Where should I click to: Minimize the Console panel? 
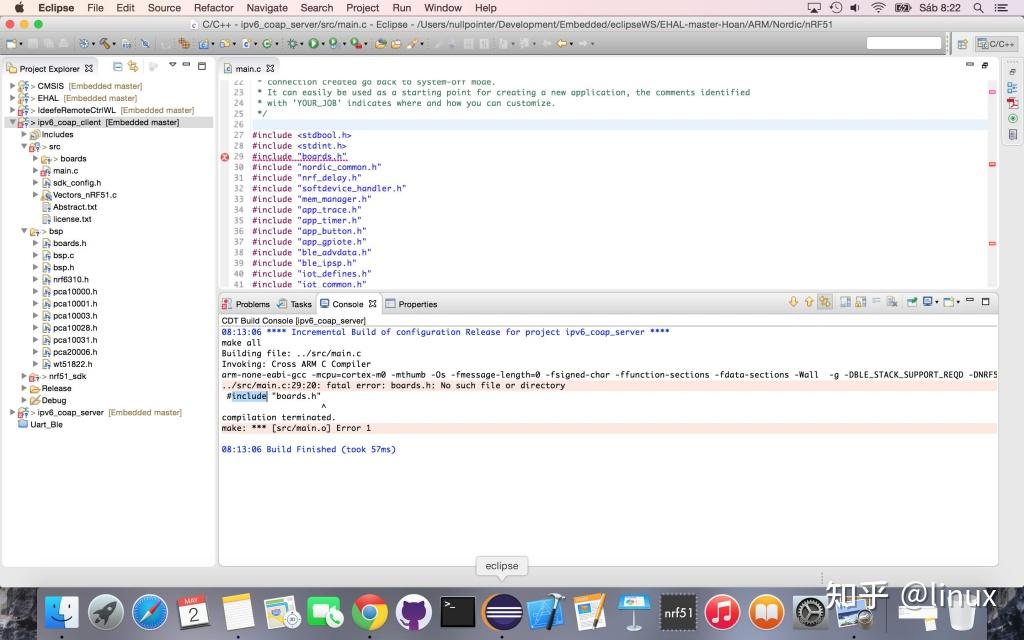coord(970,300)
